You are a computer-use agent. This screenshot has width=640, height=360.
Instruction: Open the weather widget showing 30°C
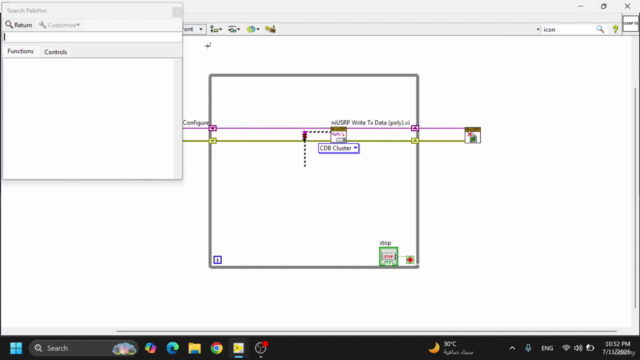coord(451,348)
